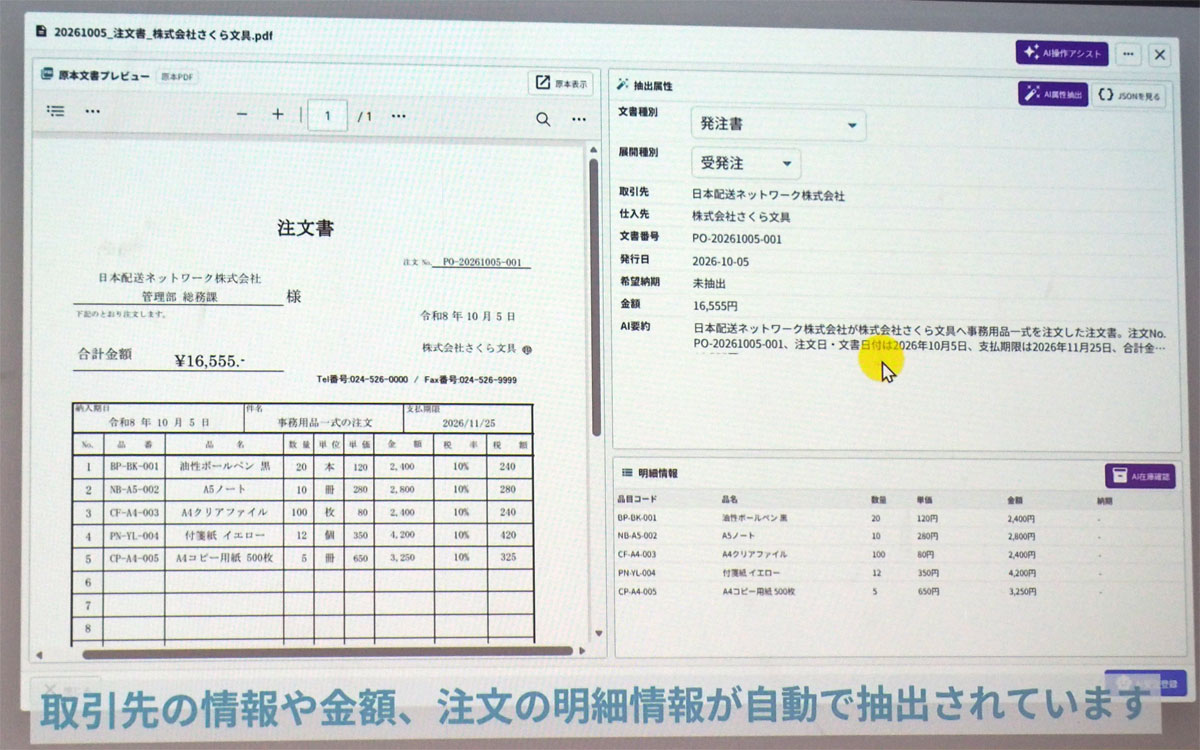Click the 令和8年10月5日 date beside the order number

click(x=468, y=316)
